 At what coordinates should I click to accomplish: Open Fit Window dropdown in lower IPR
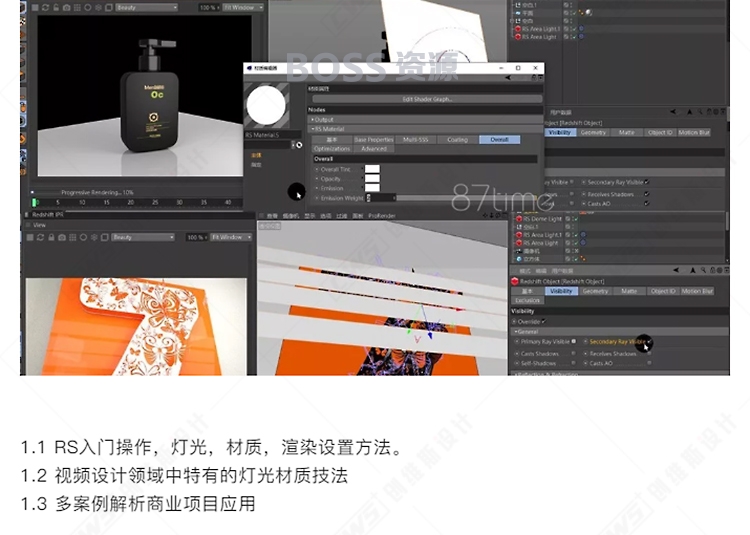point(231,237)
